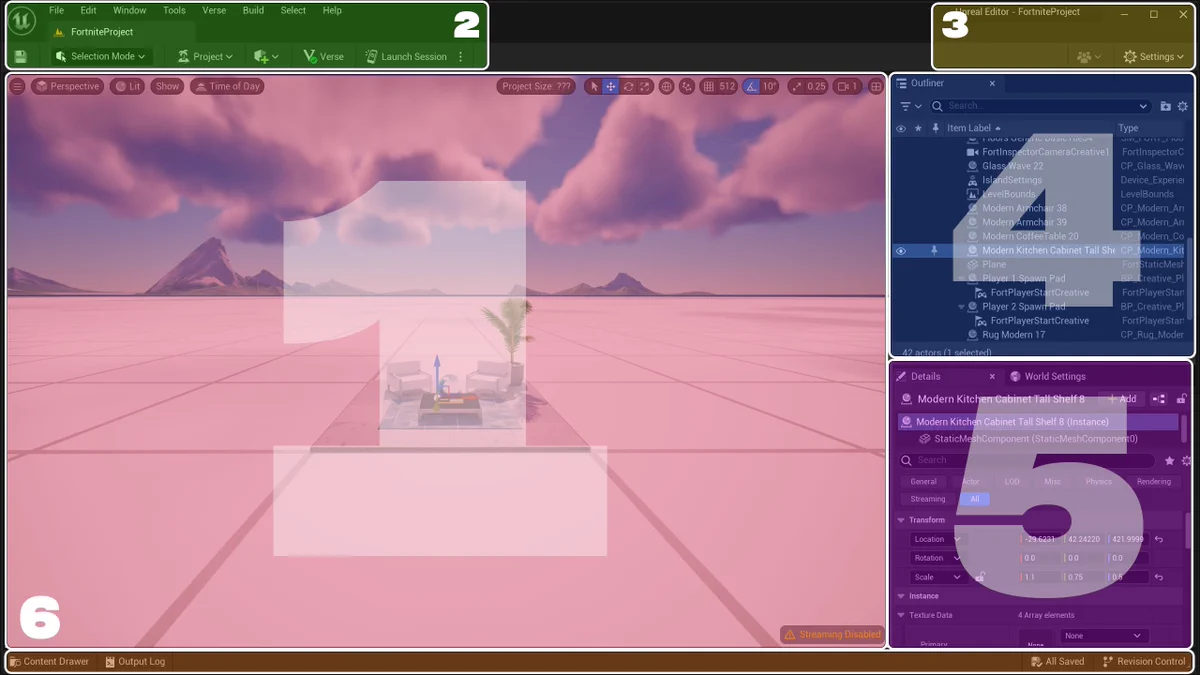
Task: Open the Perspective viewport dropdown
Action: (67, 86)
